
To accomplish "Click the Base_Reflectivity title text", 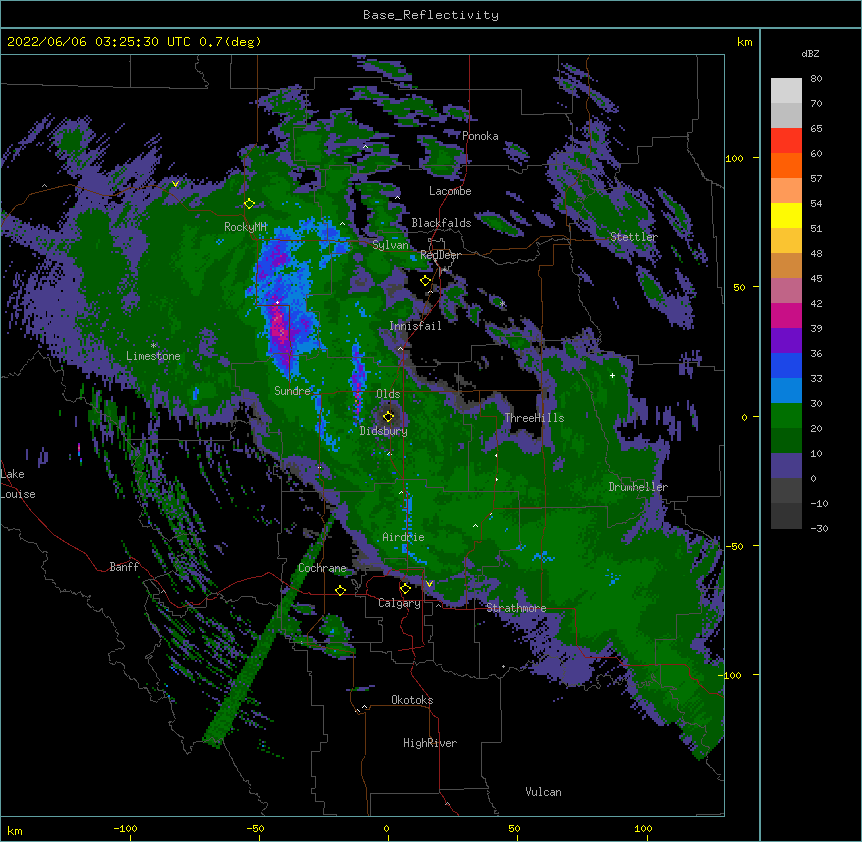I will pyautogui.click(x=431, y=15).
